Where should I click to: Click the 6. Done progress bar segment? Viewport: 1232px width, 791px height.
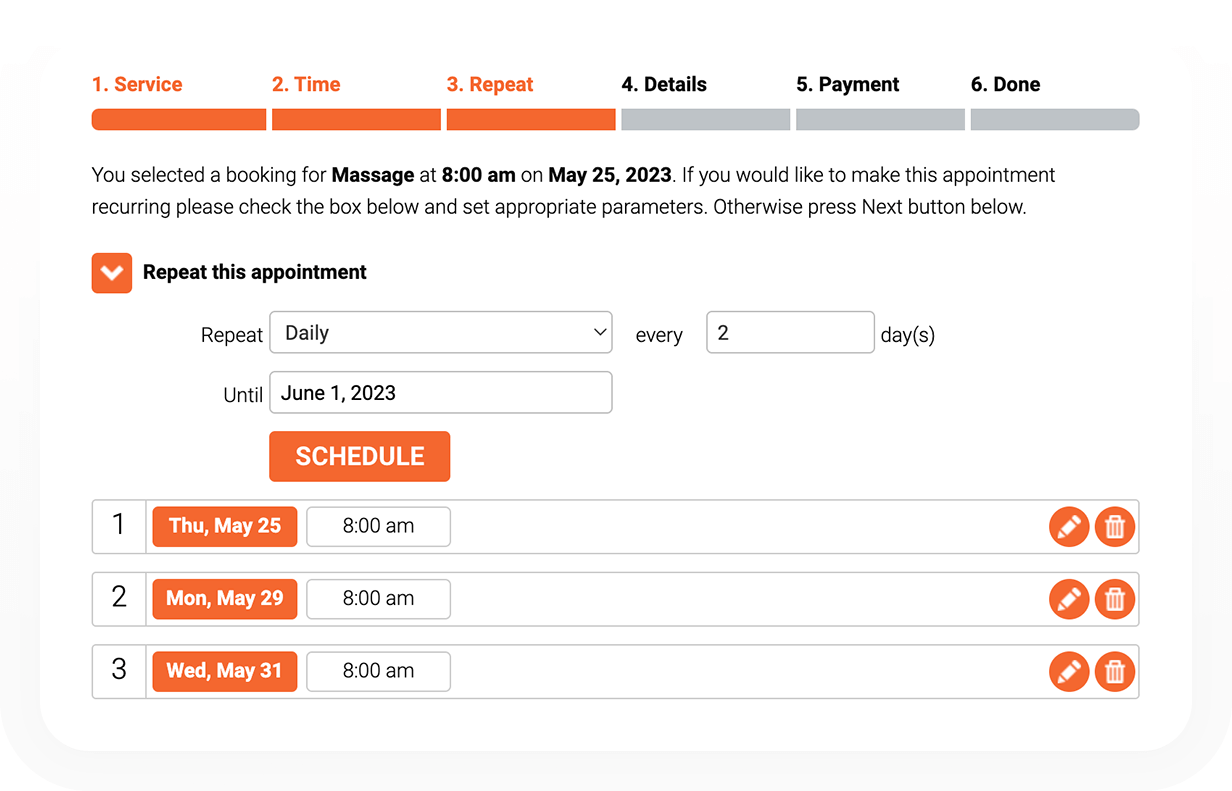click(x=1055, y=120)
